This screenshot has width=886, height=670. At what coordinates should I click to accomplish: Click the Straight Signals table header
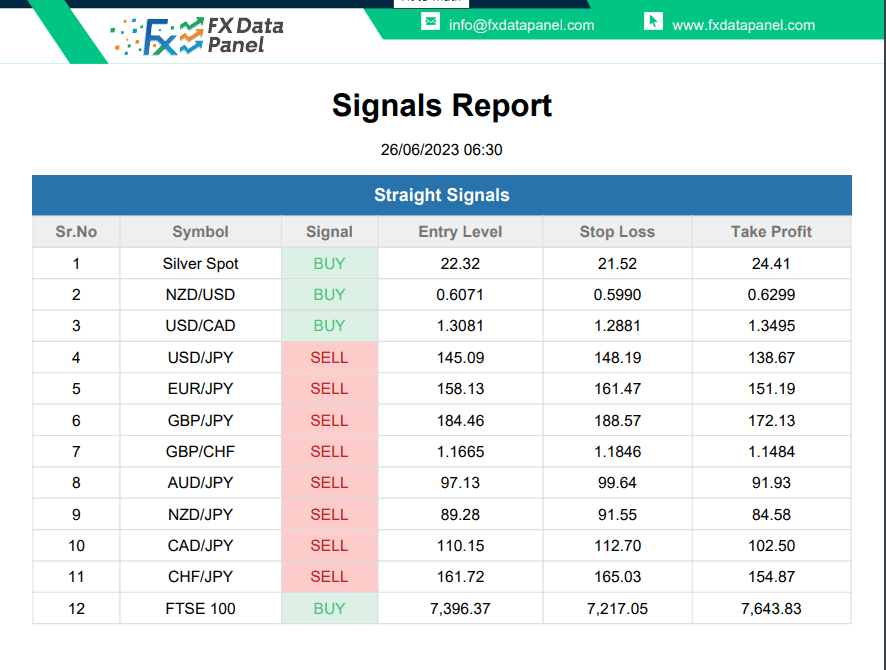click(x=442, y=195)
